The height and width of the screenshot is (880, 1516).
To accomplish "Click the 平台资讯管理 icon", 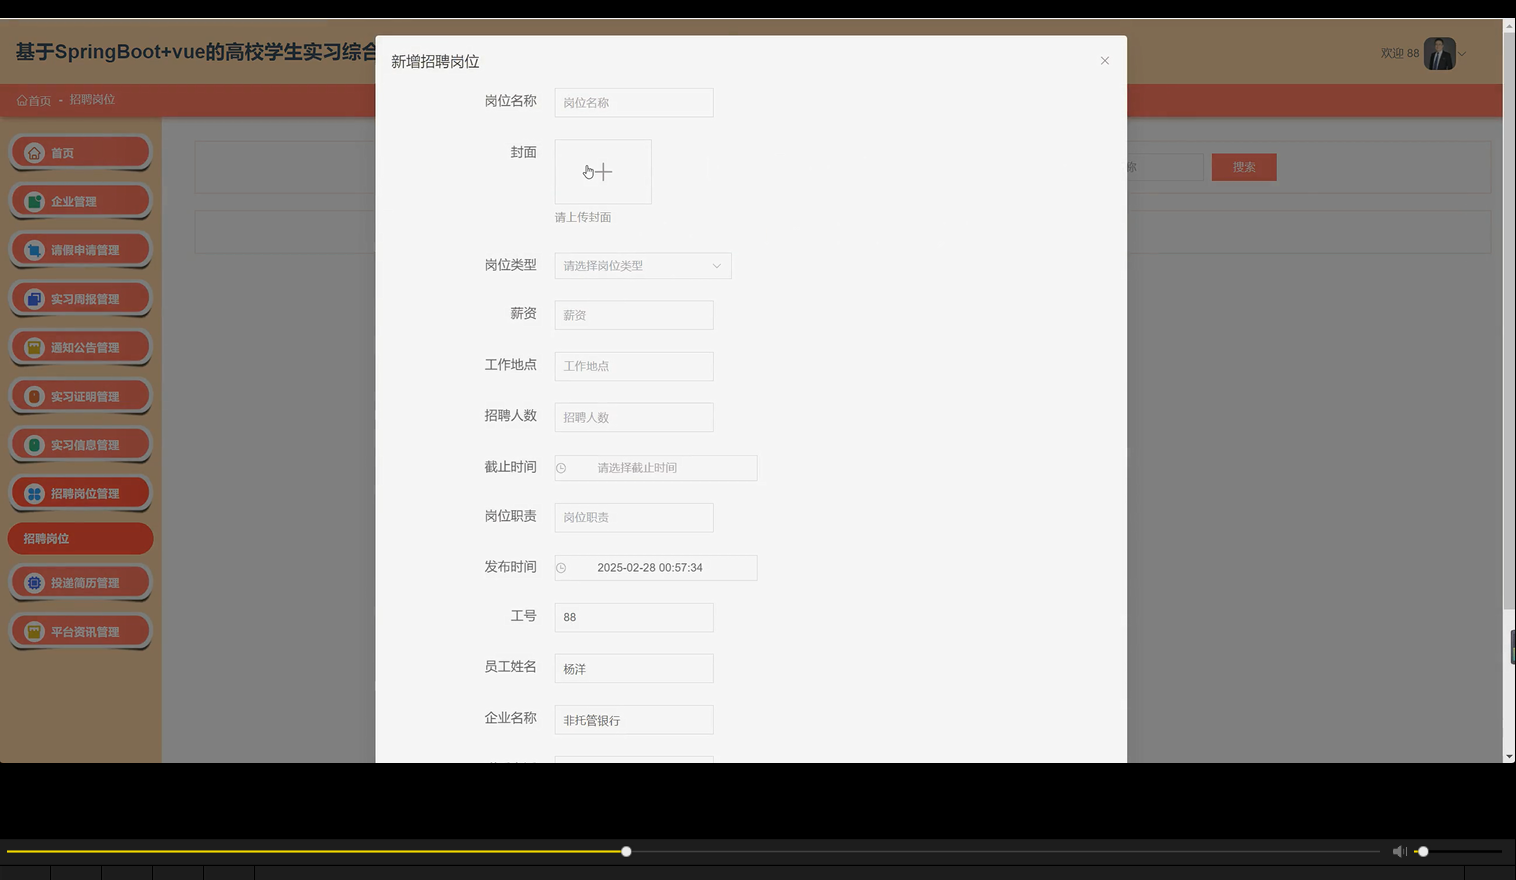I will (34, 632).
